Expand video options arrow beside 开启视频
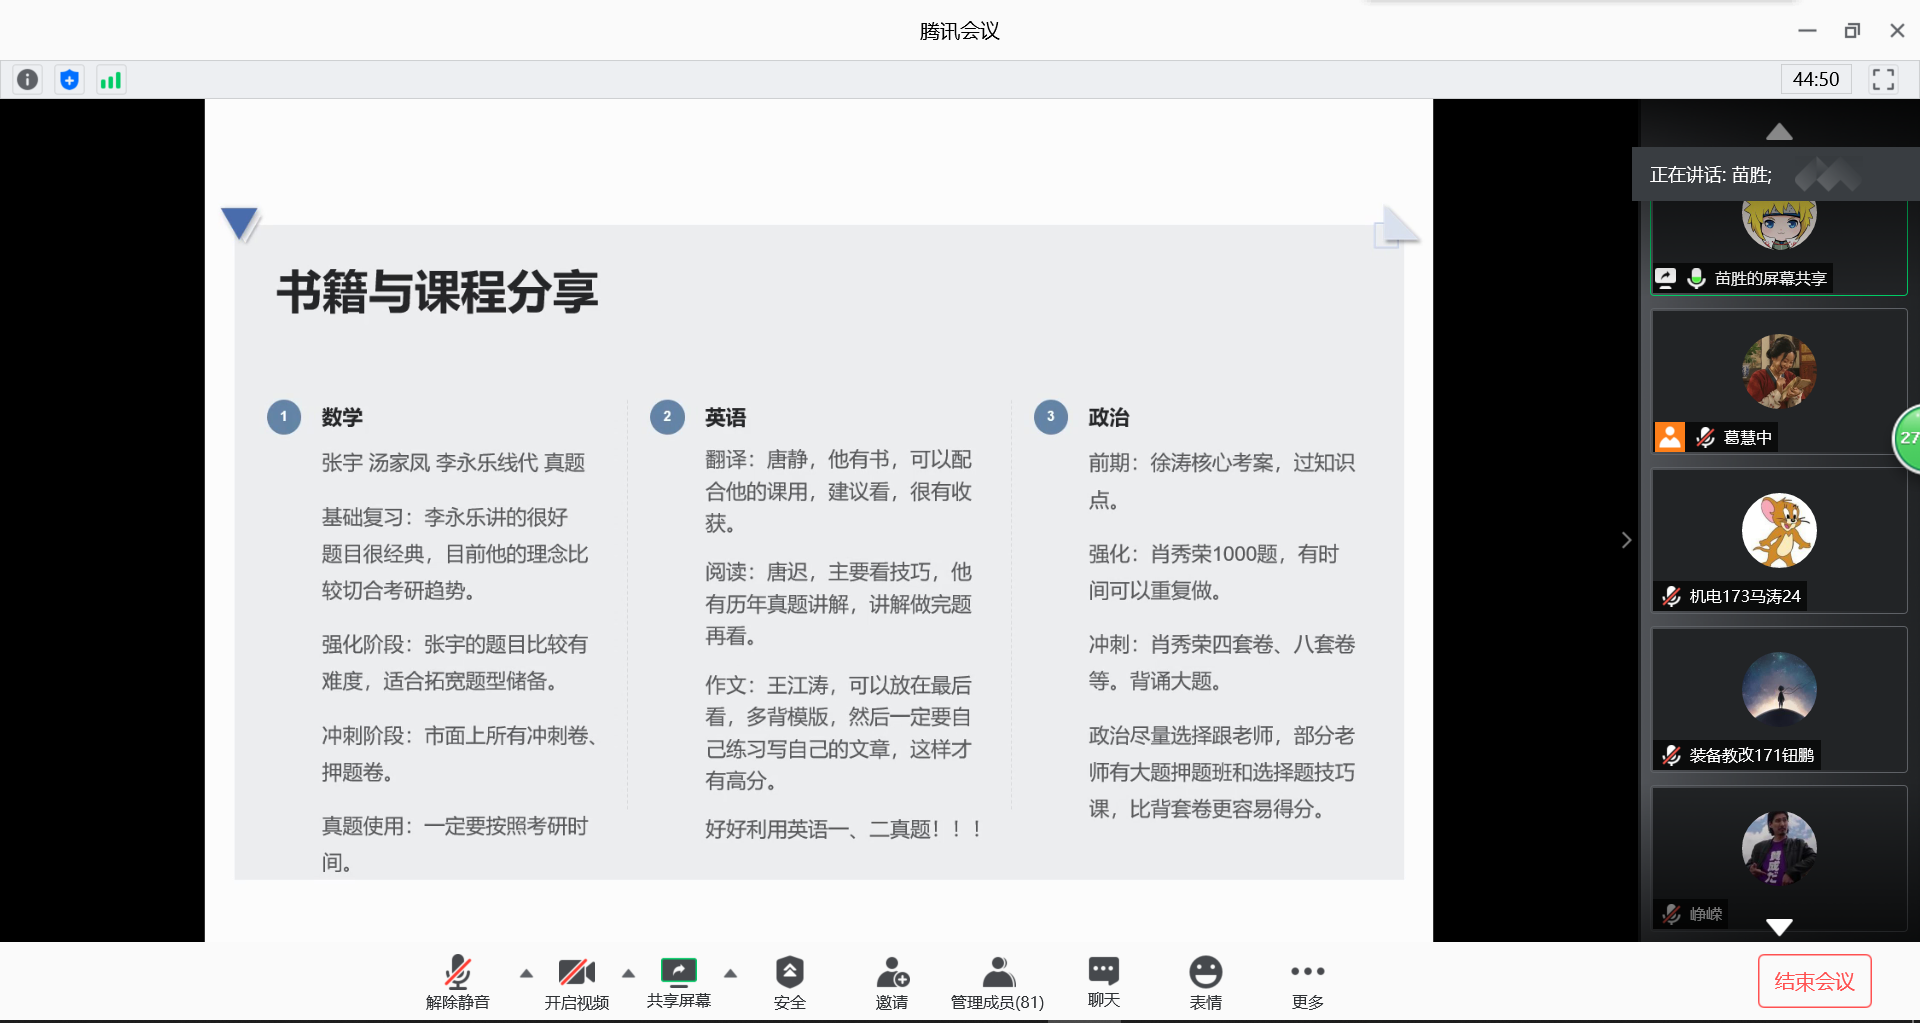This screenshot has width=1920, height=1023. (x=628, y=973)
